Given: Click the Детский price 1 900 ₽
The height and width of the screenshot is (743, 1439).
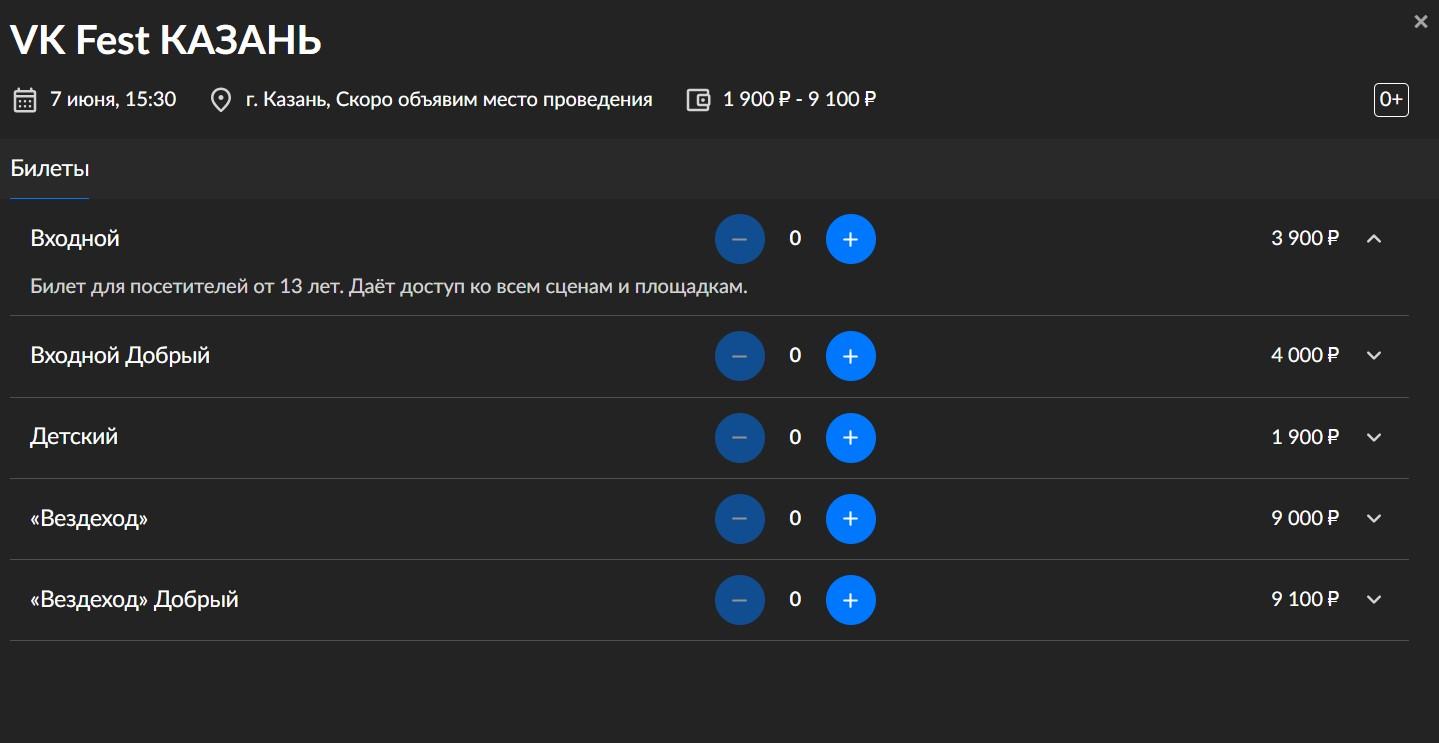Looking at the screenshot, I should pyautogui.click(x=1305, y=437).
